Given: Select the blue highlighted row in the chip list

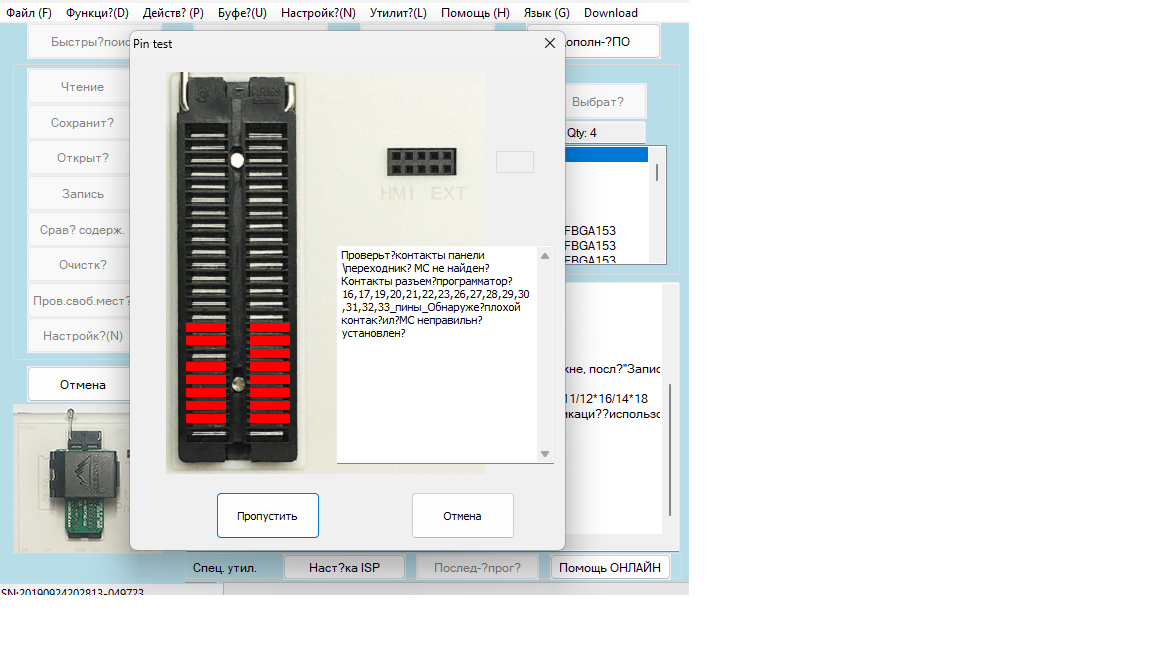Looking at the screenshot, I should (606, 155).
